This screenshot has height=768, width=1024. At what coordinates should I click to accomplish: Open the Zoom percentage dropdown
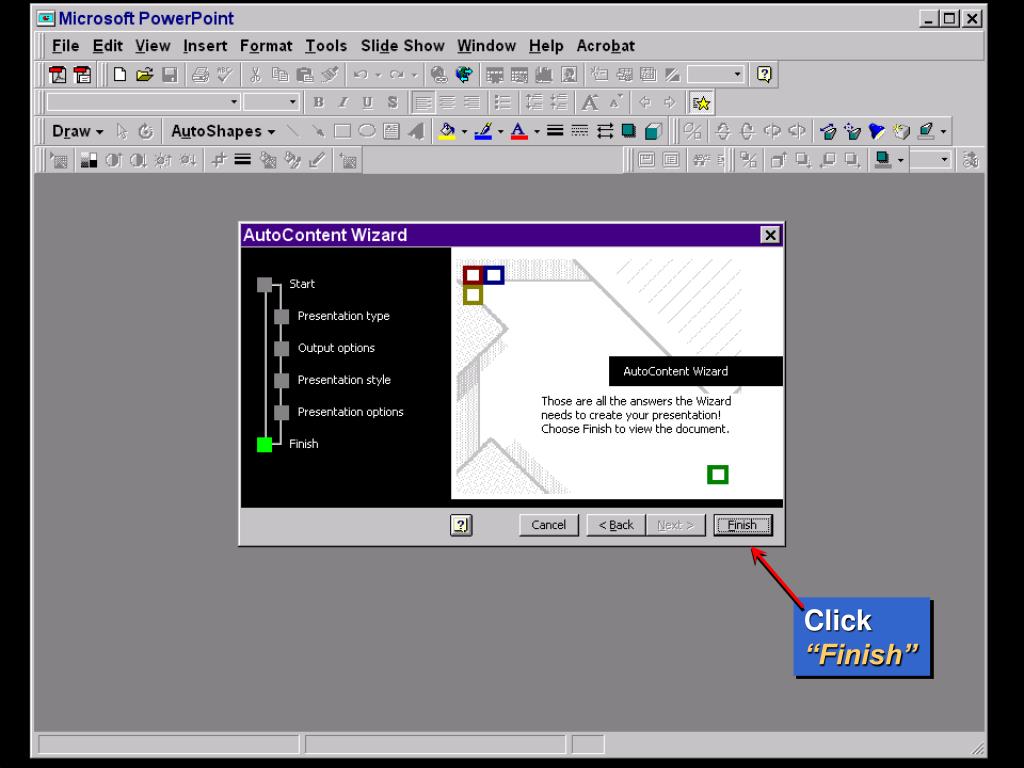tap(737, 74)
